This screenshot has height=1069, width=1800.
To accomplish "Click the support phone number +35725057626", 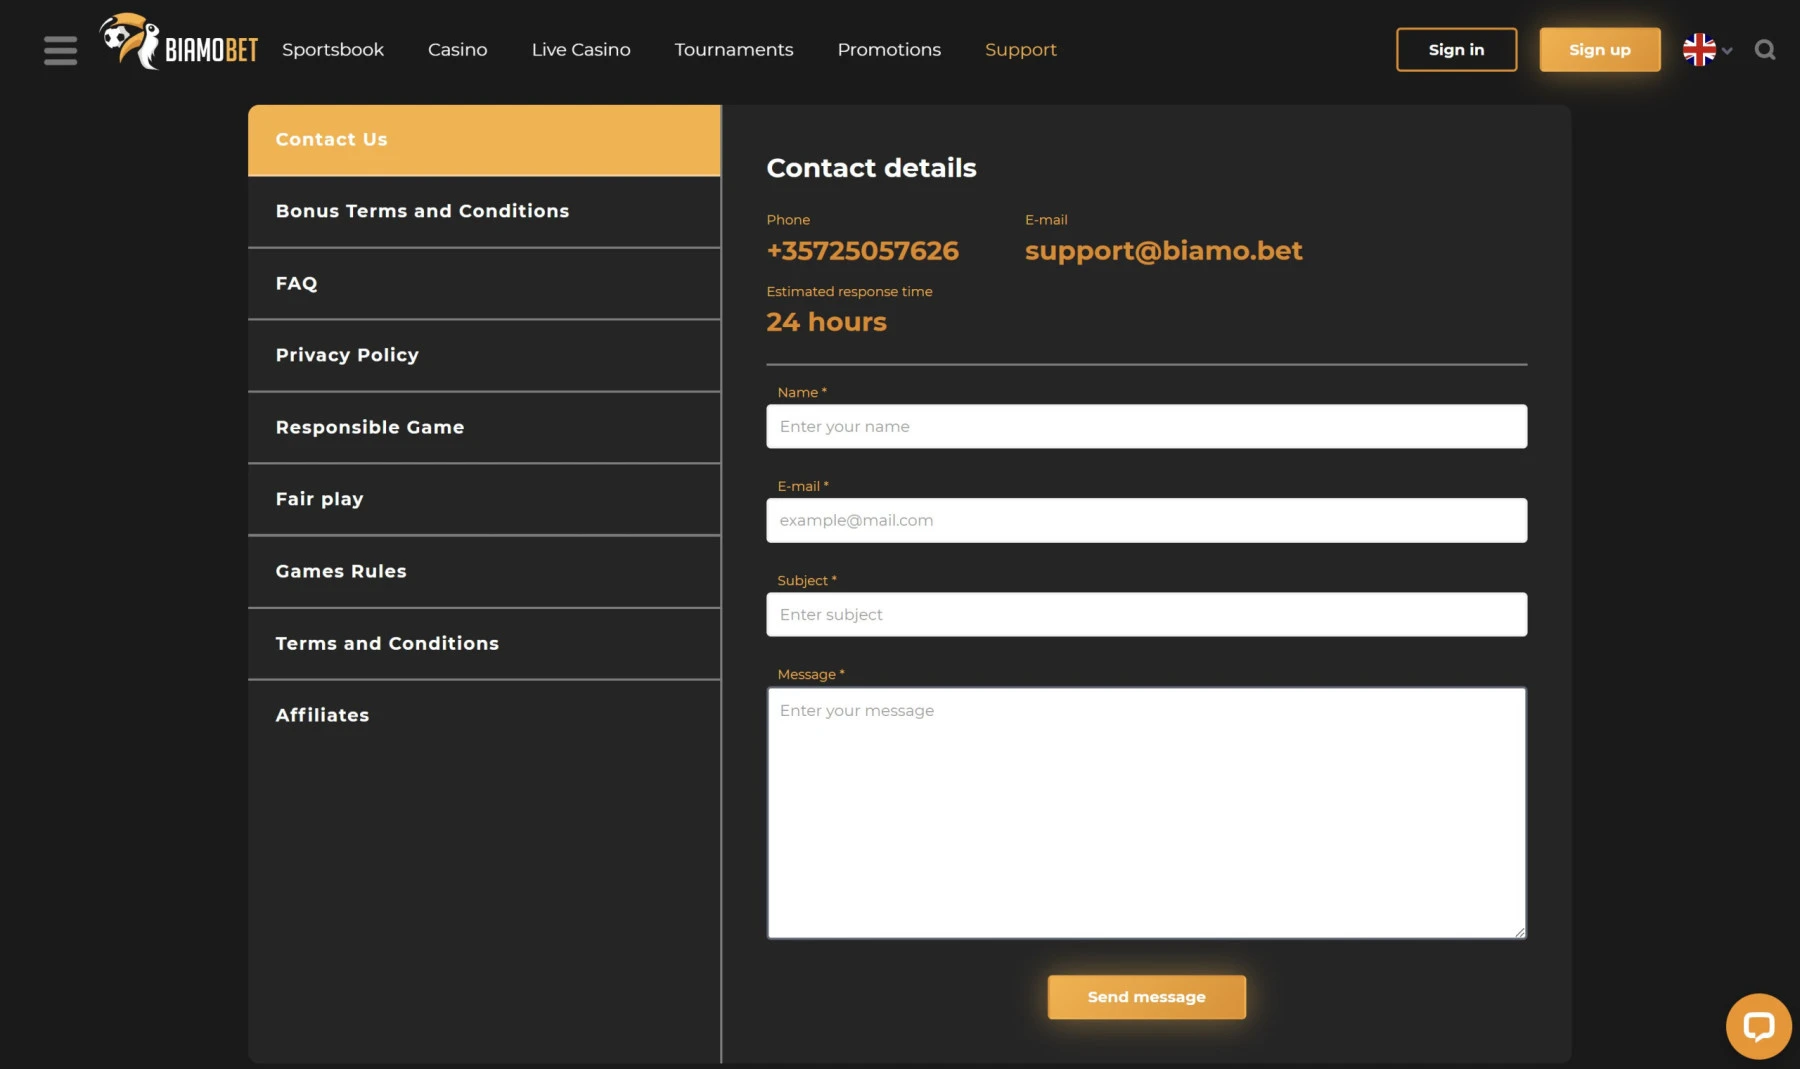I will [862, 251].
